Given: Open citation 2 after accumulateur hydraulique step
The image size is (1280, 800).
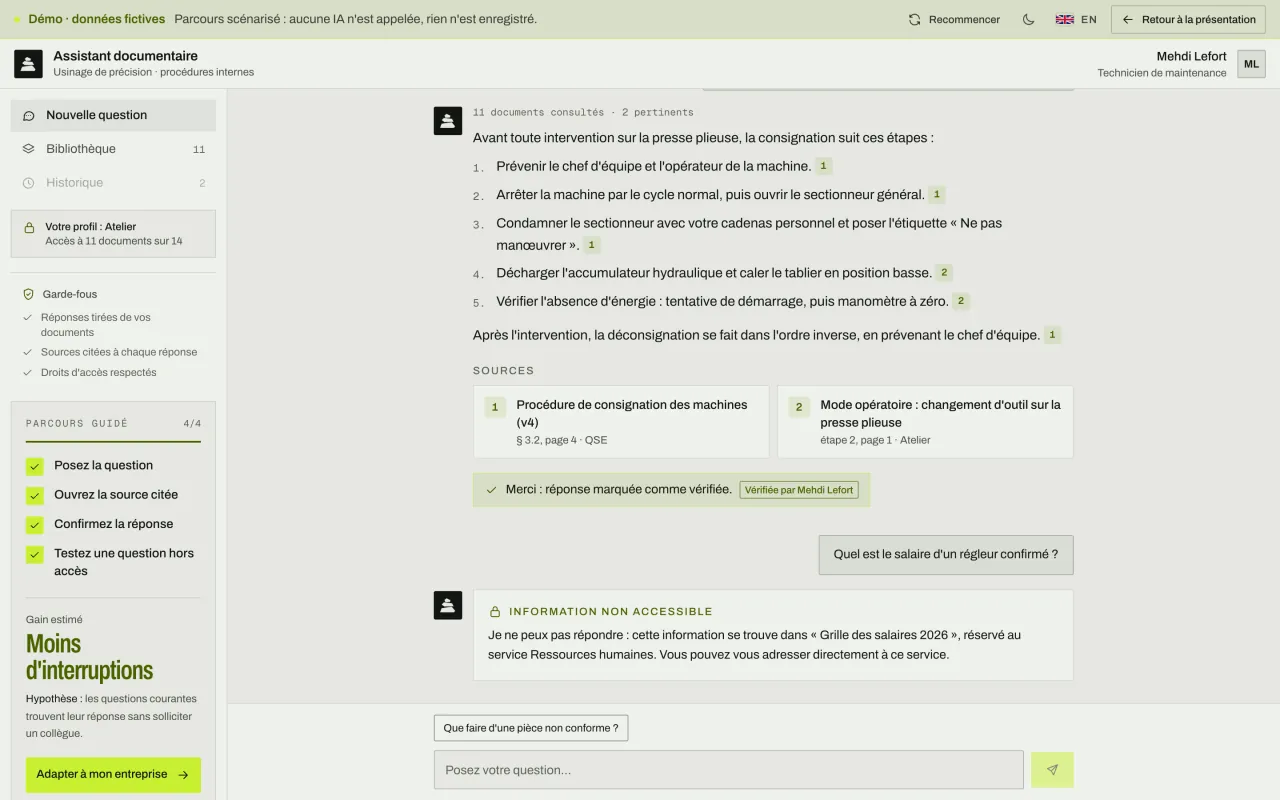Looking at the screenshot, I should coord(944,272).
